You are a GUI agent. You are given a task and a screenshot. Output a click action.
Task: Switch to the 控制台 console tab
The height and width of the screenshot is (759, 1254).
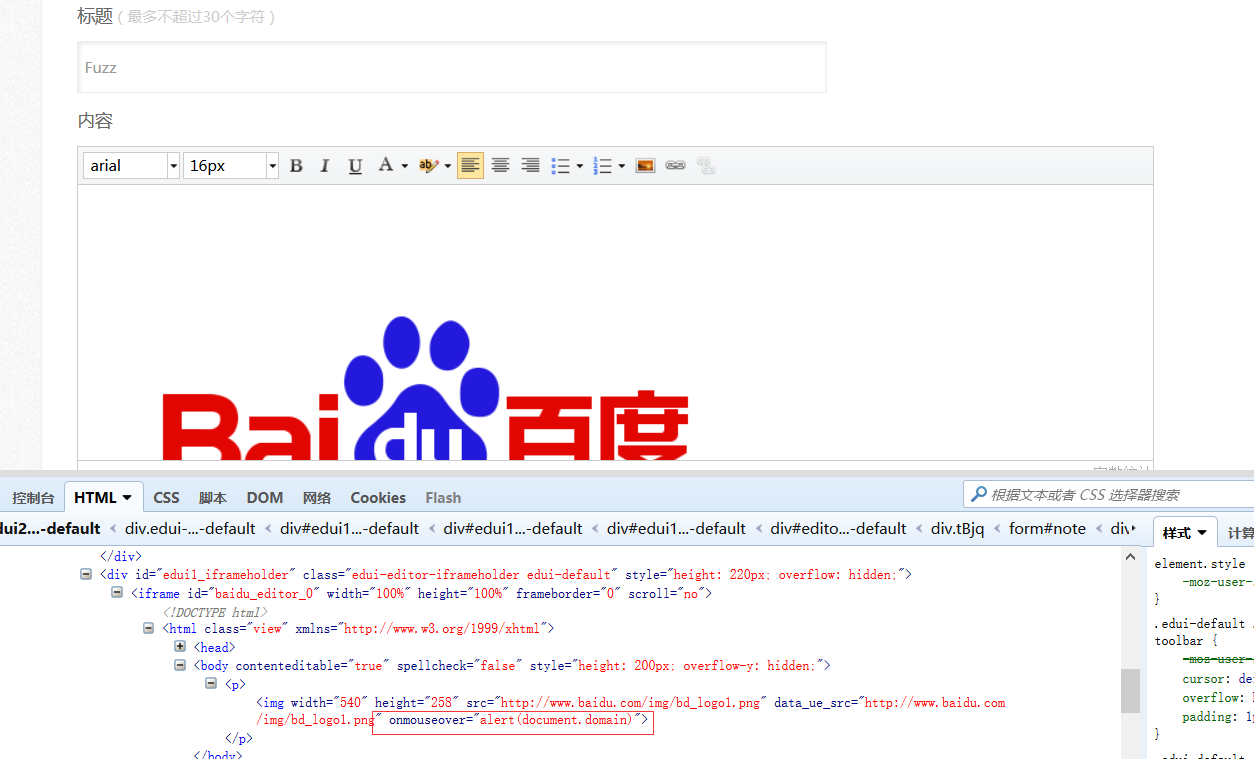(x=33, y=497)
